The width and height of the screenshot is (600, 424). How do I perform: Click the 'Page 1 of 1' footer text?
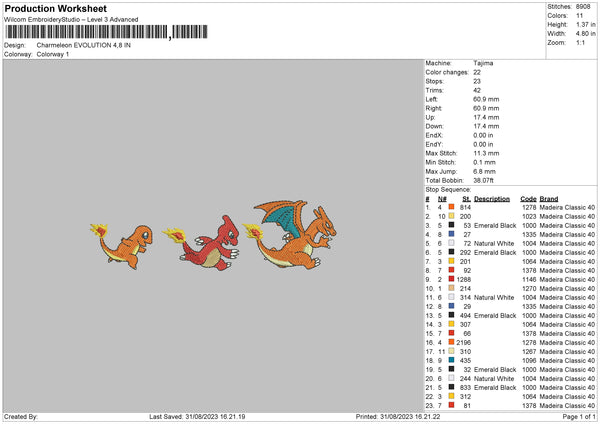click(579, 417)
